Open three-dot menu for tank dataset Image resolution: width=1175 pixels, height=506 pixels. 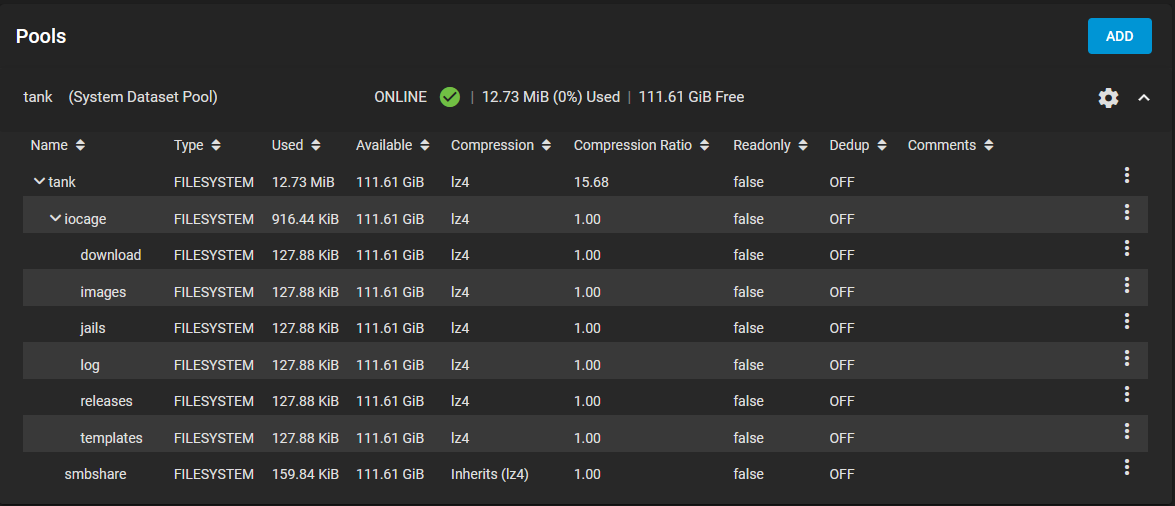1126,175
